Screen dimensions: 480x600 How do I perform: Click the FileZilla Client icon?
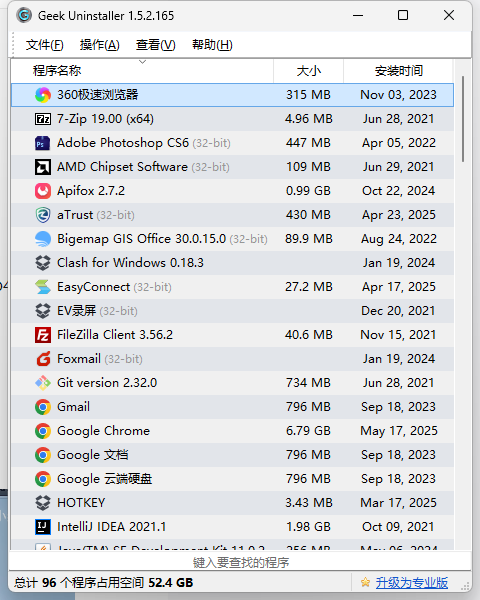coord(43,335)
